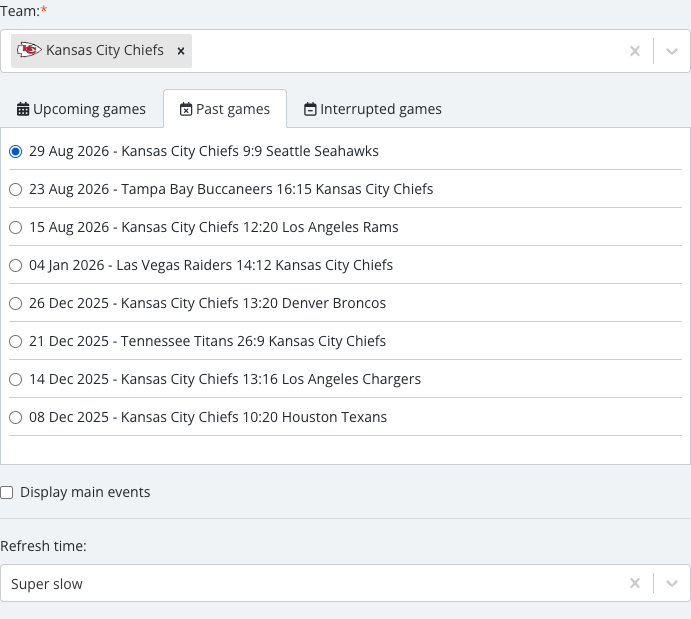Image resolution: width=691 pixels, height=619 pixels.
Task: Select the 14 Dec 2025 Los Angeles Chargers game
Action: [x=15, y=379]
